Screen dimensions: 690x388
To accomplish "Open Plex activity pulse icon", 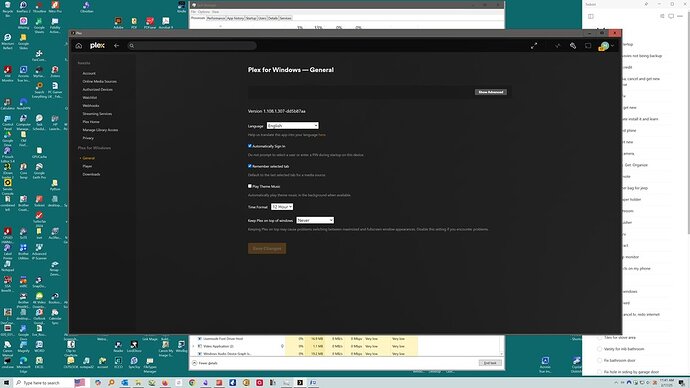I will [x=558, y=46].
